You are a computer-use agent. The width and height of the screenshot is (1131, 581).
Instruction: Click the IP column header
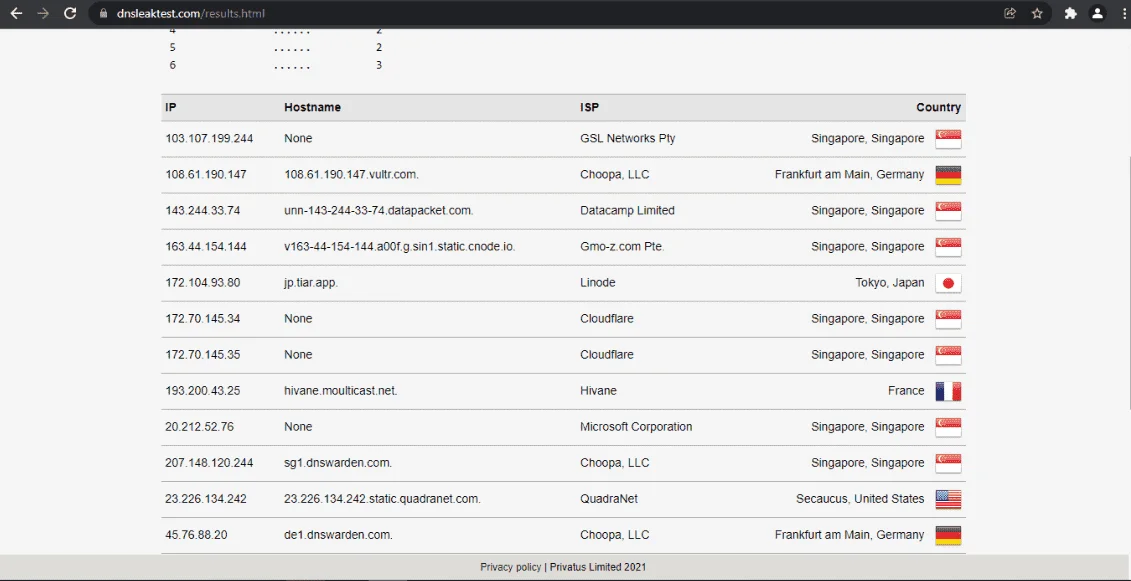tap(171, 108)
